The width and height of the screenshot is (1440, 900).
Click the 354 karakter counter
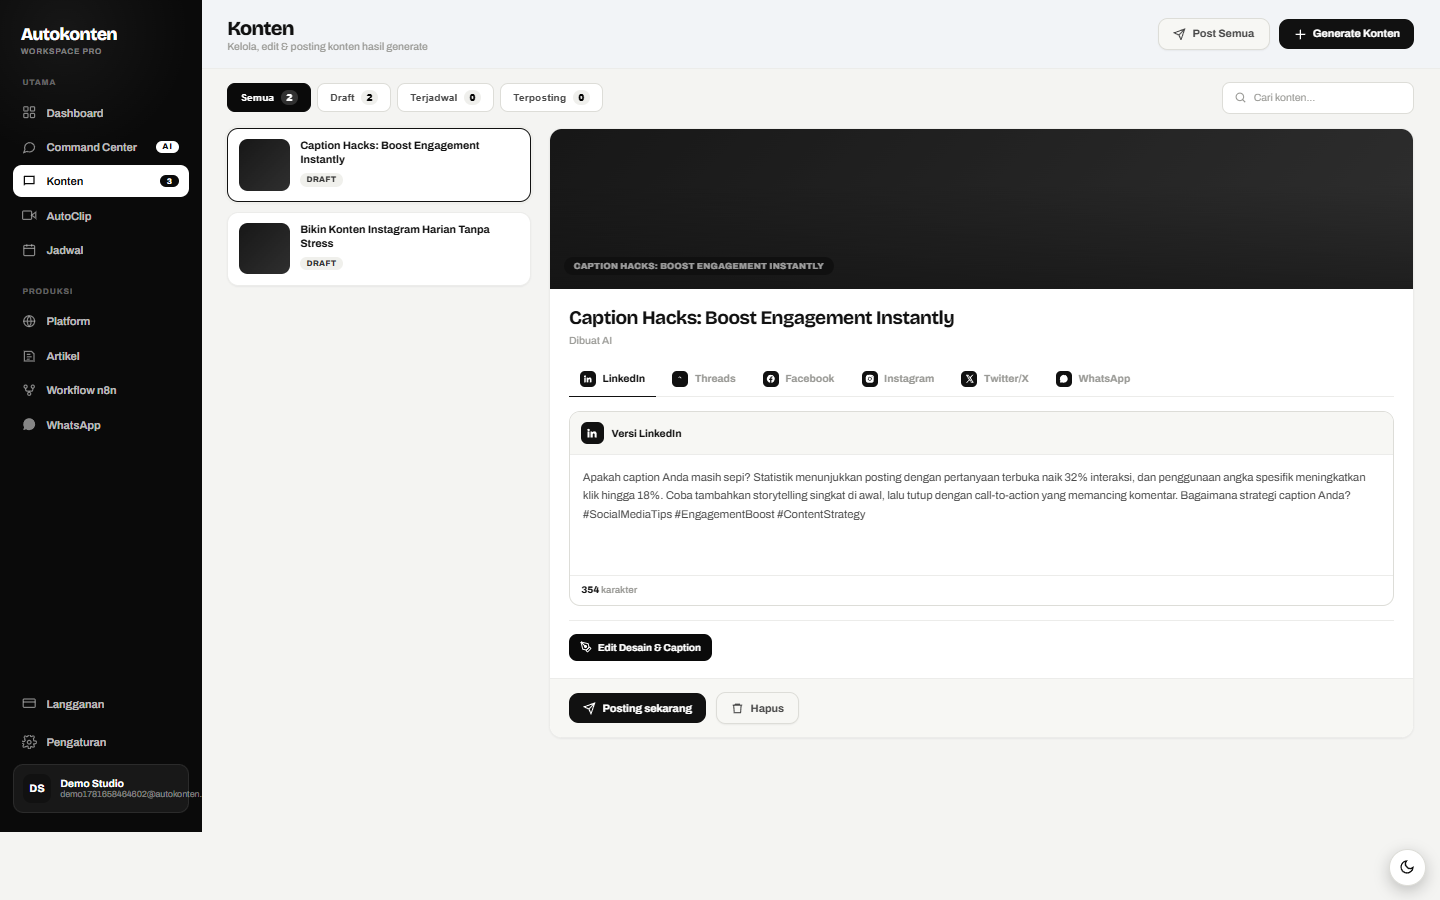click(609, 590)
